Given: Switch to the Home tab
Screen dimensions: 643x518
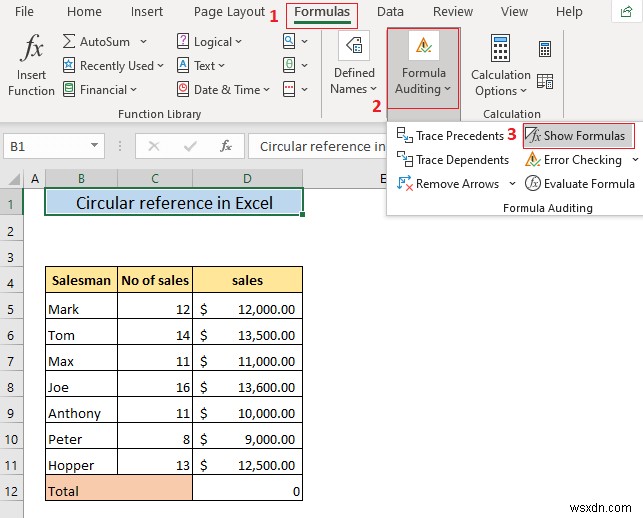Looking at the screenshot, I should pyautogui.click(x=84, y=11).
